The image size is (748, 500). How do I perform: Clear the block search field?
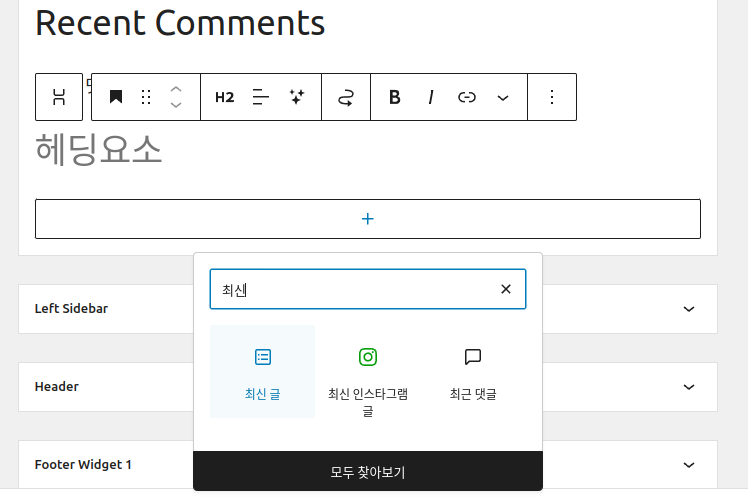[x=506, y=289]
